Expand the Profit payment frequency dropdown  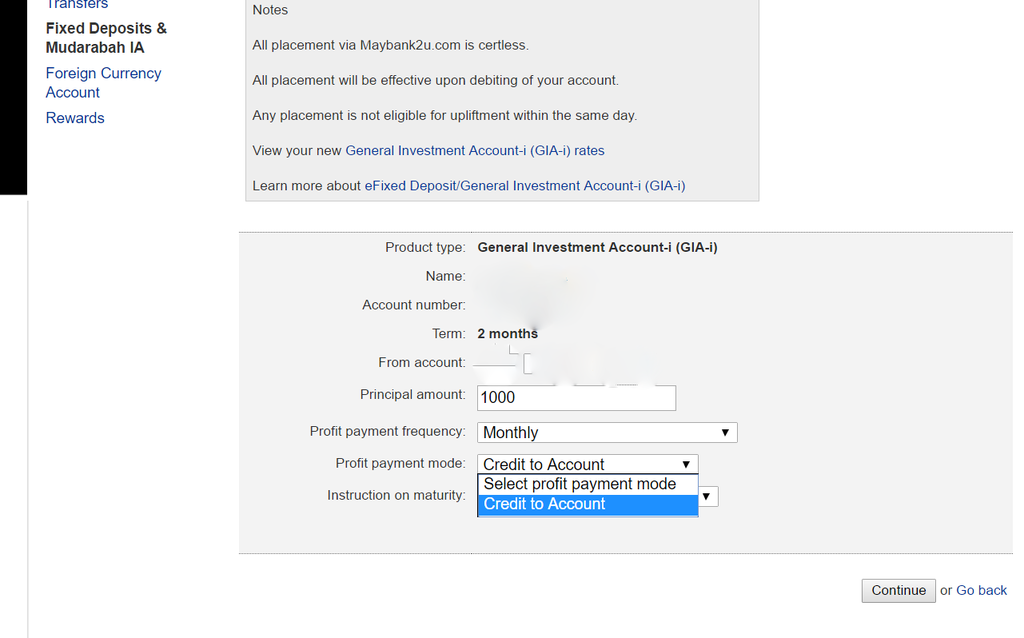click(x=607, y=433)
